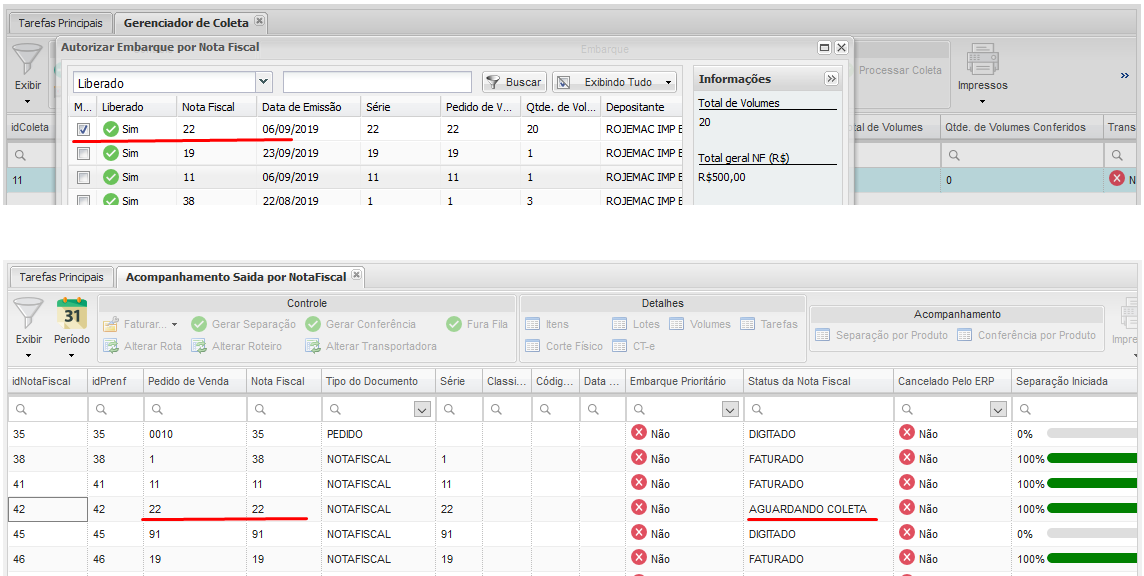Click the Gerar Separação icon
The height and width of the screenshot is (576, 1144).
(x=199, y=324)
